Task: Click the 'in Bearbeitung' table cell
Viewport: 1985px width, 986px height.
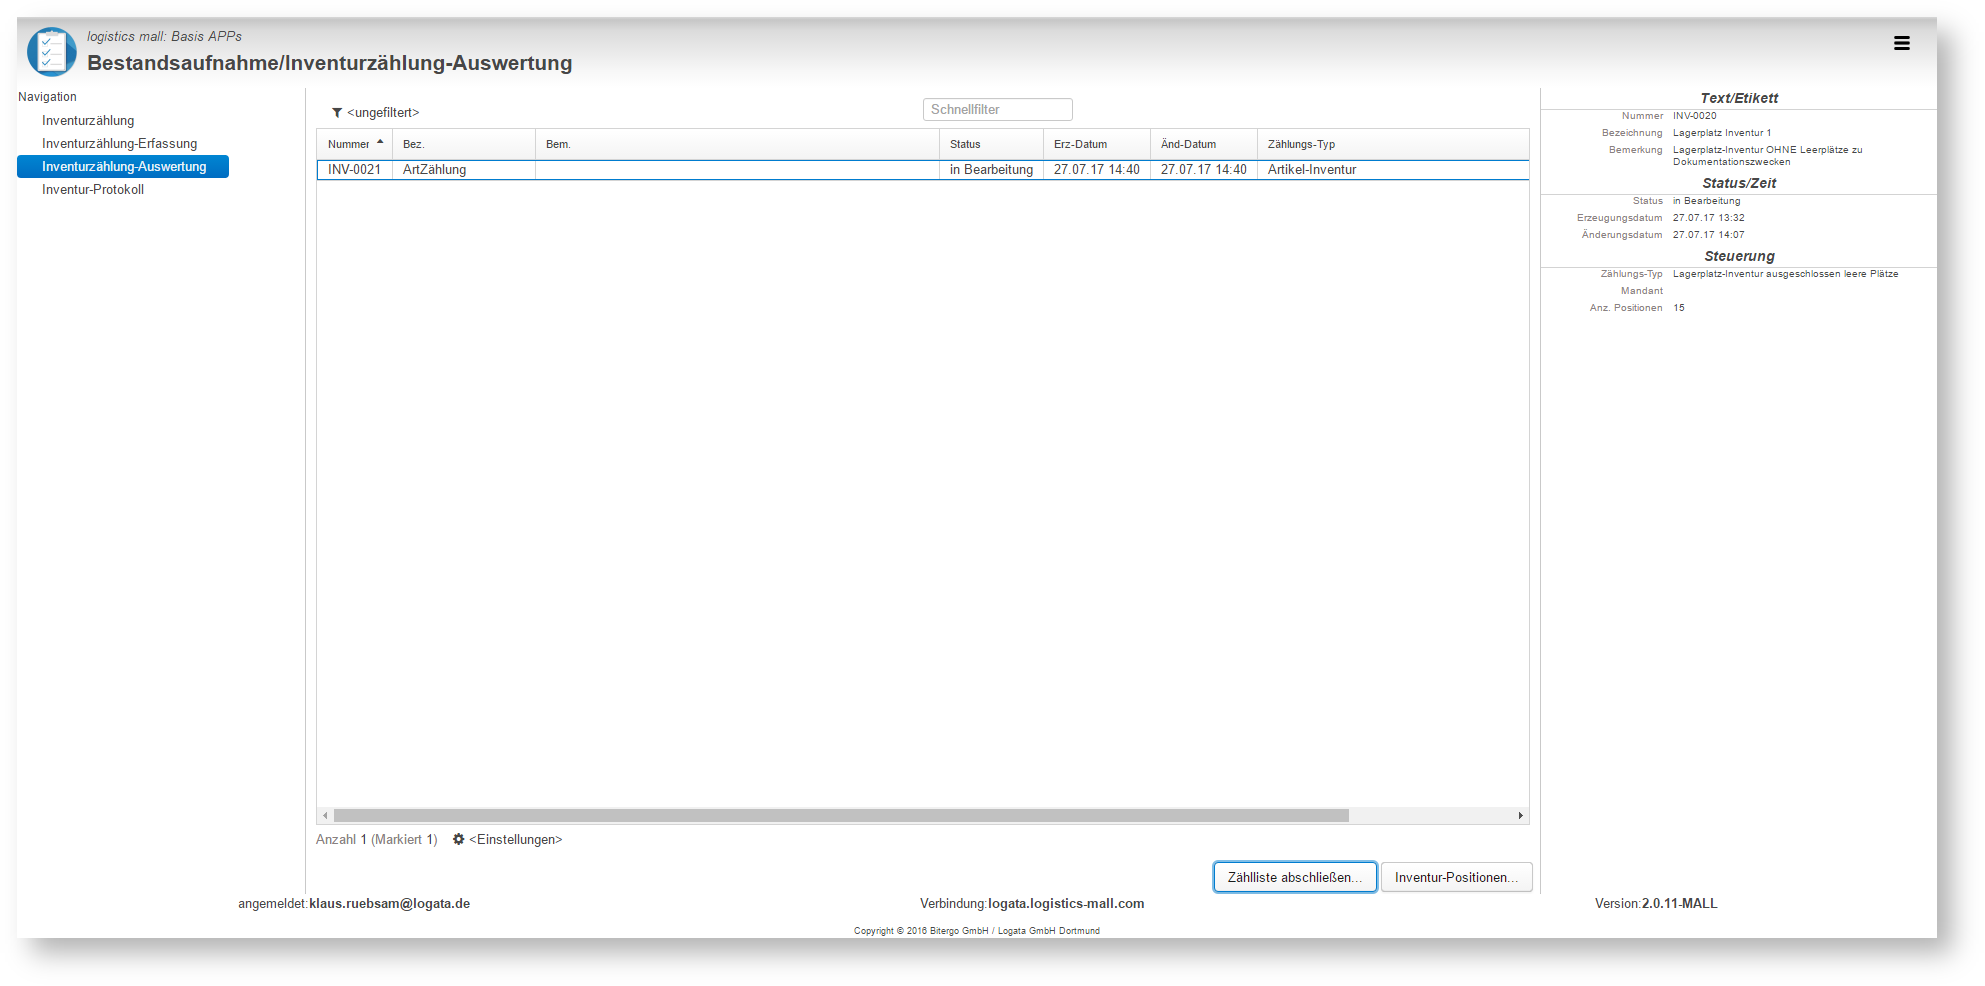Action: 991,169
